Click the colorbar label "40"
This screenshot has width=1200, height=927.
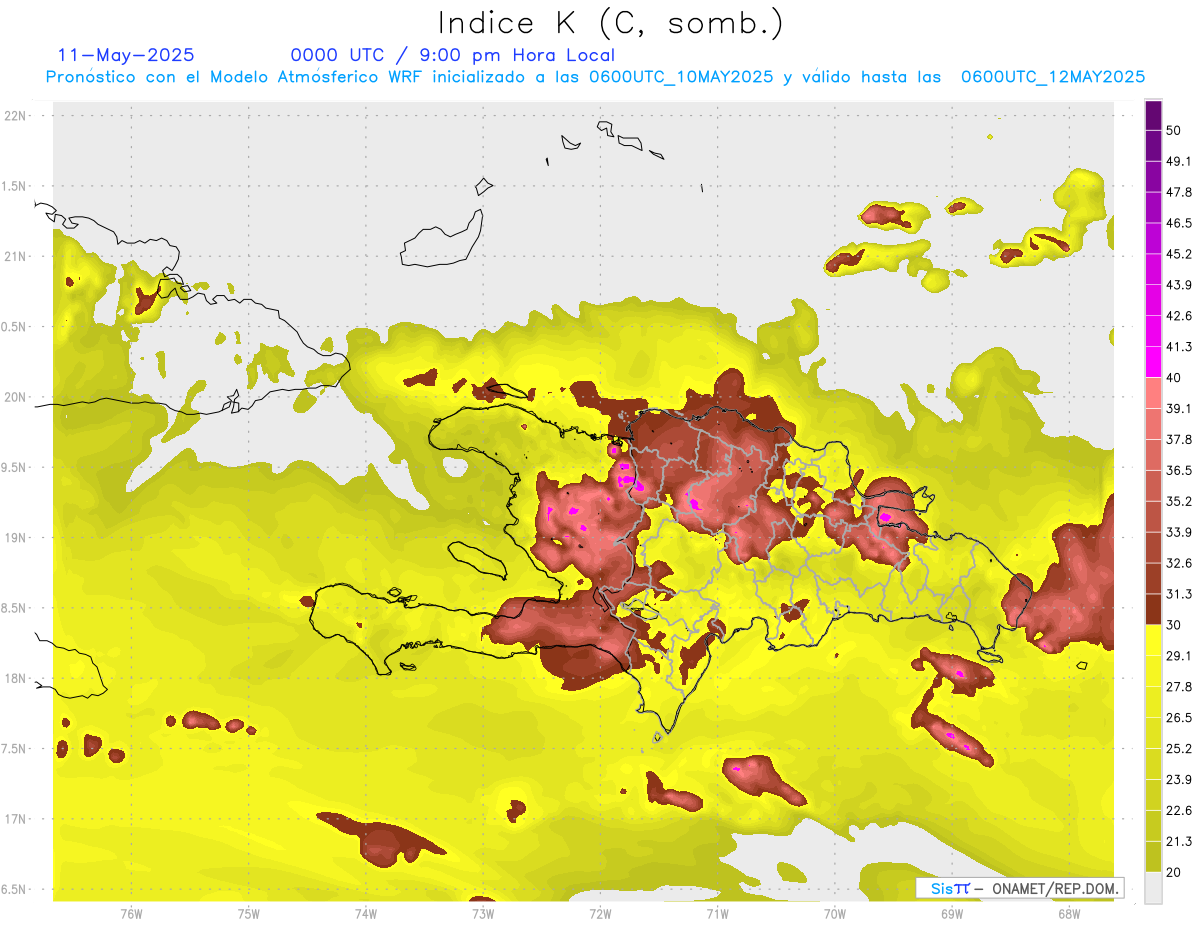[x=1174, y=378]
